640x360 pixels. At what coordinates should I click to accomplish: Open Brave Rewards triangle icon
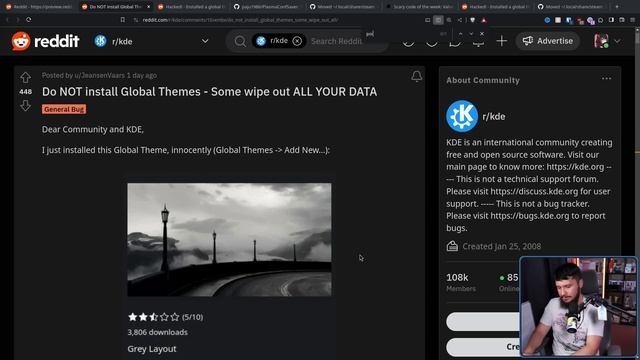pos(484,20)
